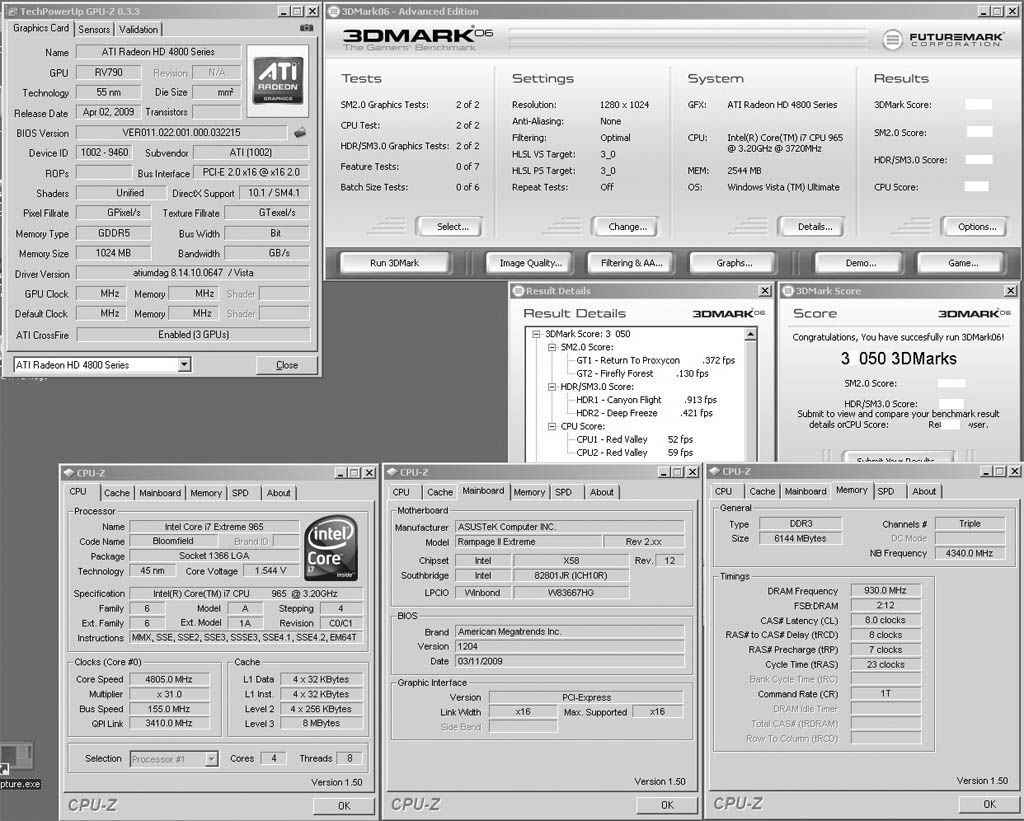Open Graphs... in 3DMark06
The height and width of the screenshot is (821, 1024).
point(733,263)
